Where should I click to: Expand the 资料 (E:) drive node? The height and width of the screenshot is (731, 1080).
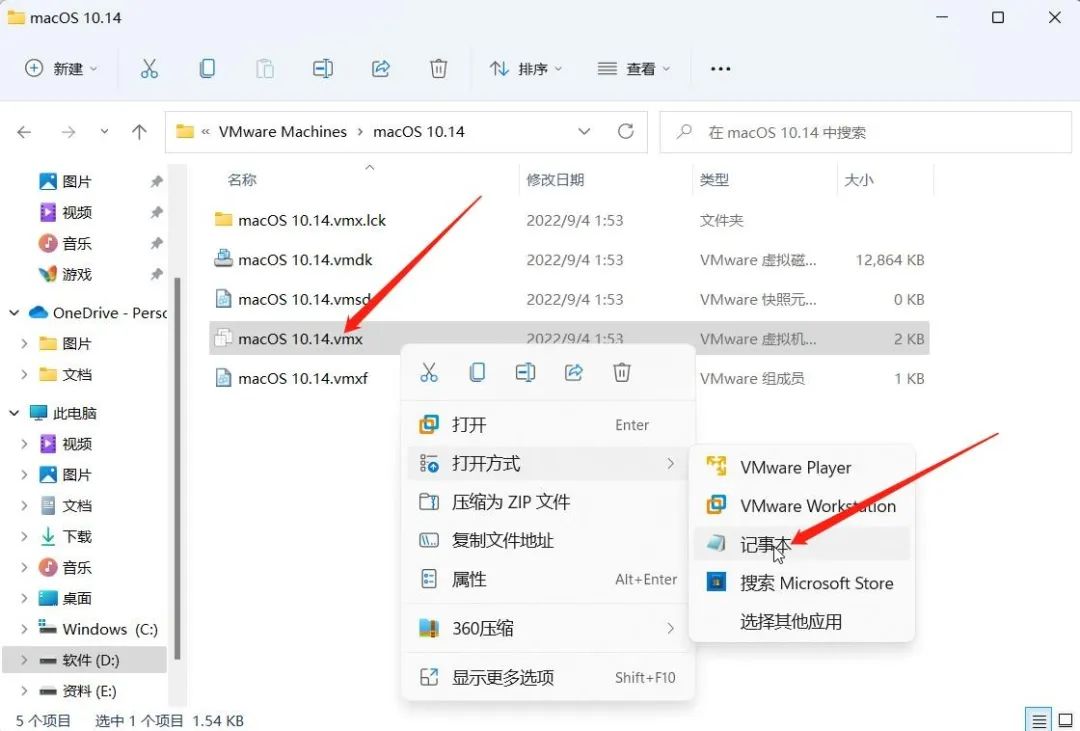24,691
